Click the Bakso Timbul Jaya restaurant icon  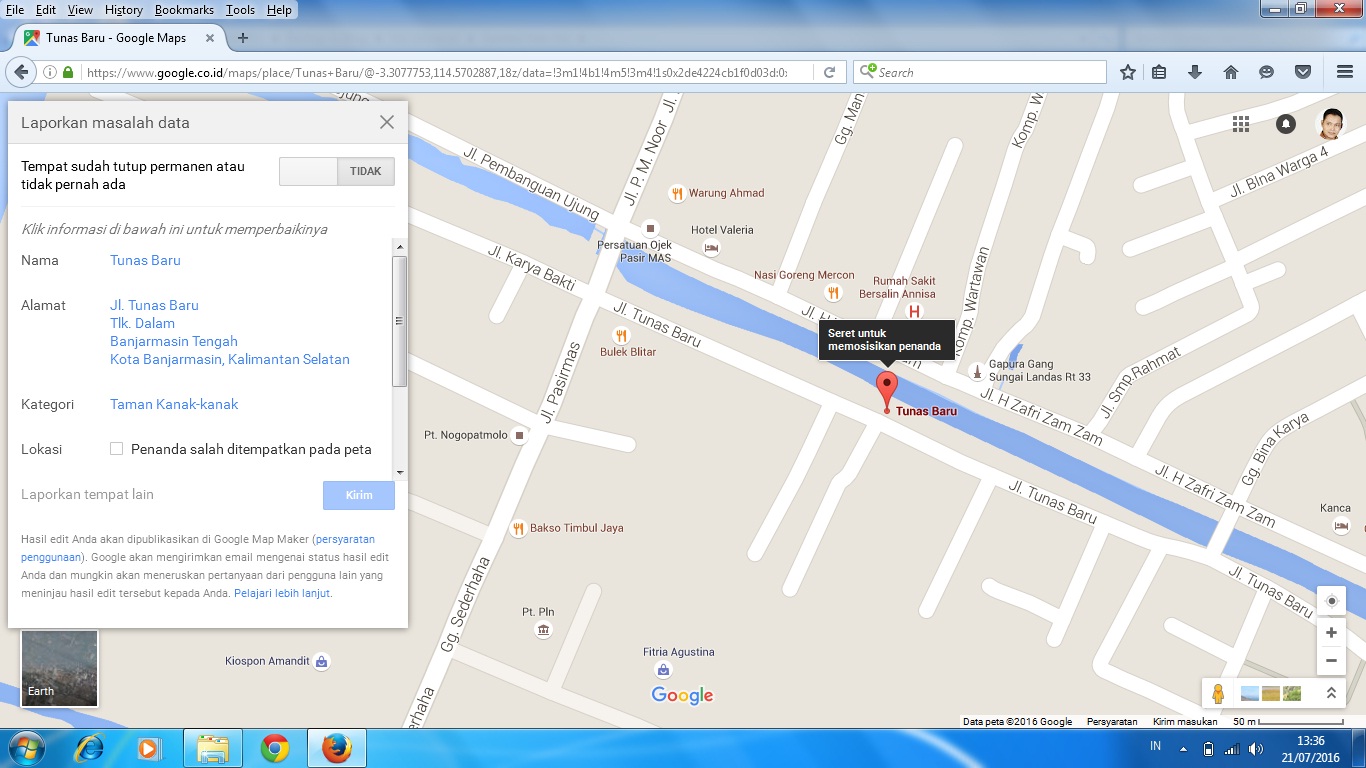(518, 528)
